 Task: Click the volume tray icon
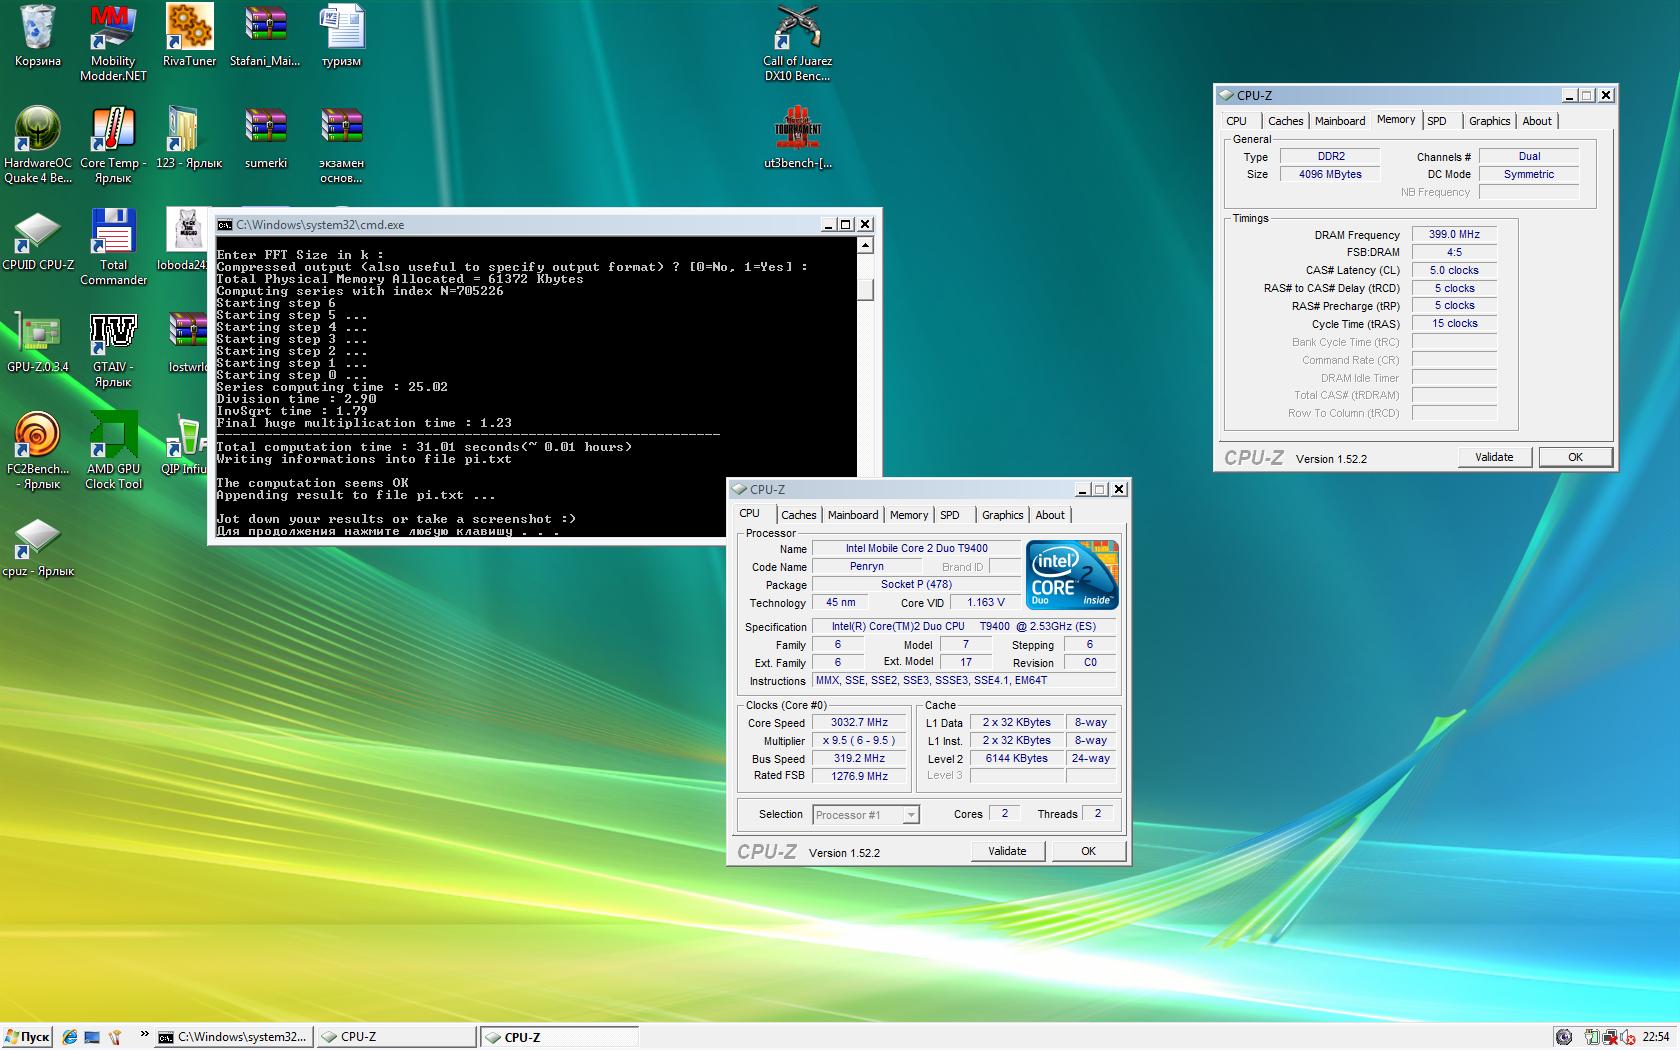[1629, 1037]
